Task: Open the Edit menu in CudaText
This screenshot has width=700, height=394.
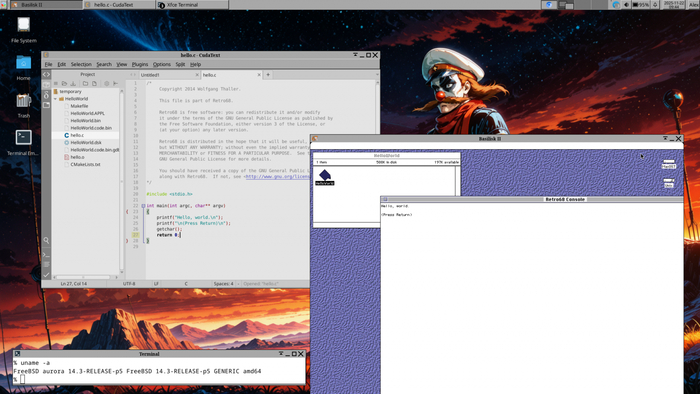Action: coord(62,64)
